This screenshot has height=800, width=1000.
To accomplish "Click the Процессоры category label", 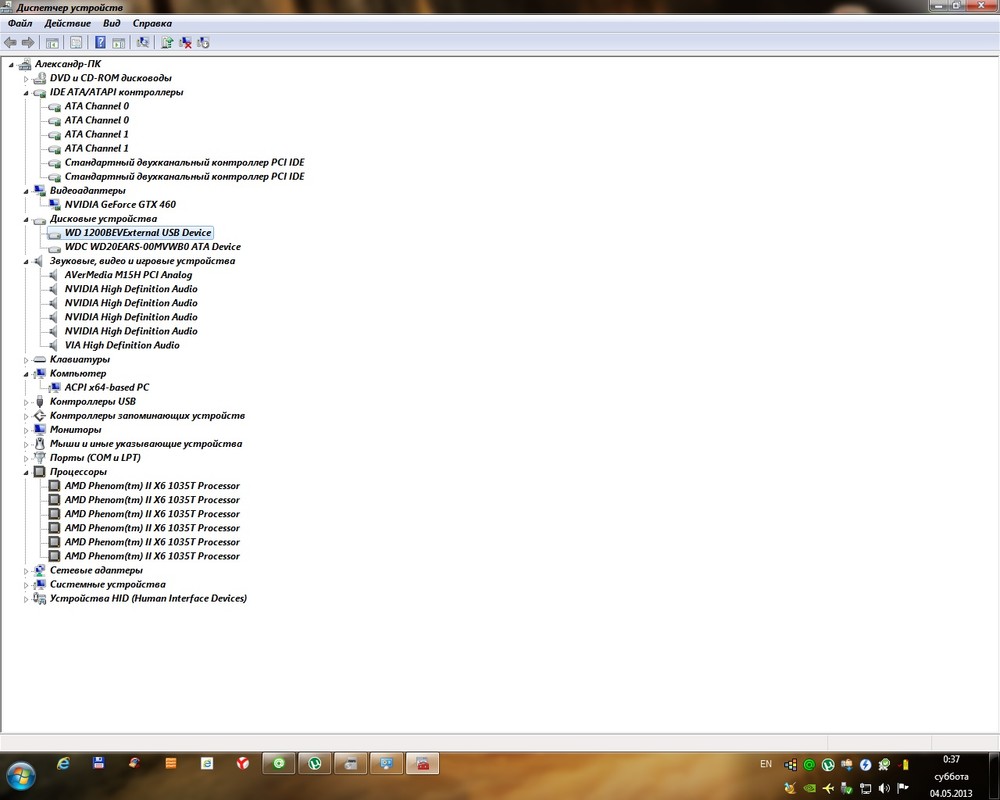I will point(78,471).
